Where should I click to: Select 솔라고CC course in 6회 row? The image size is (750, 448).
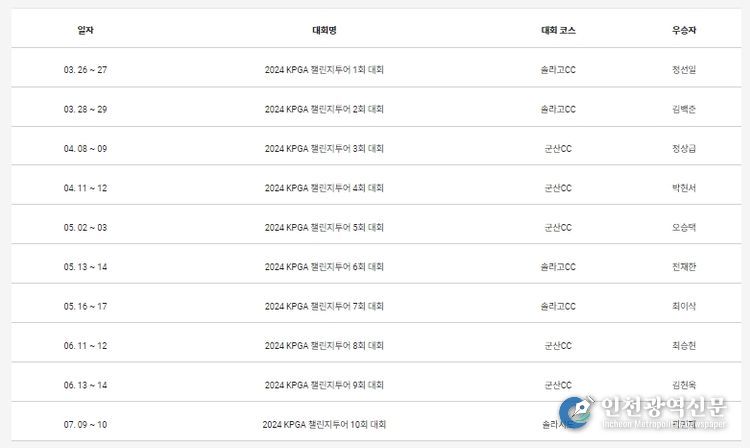coord(558,267)
